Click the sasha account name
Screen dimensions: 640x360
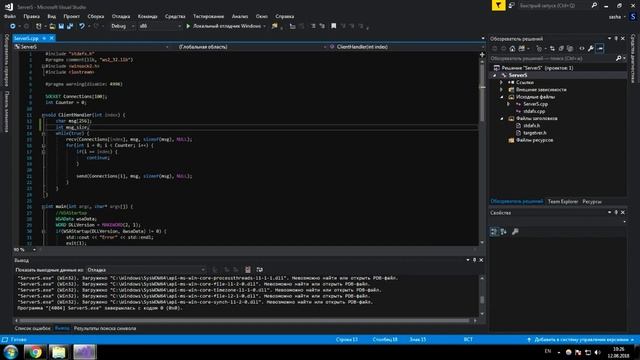[615, 17]
